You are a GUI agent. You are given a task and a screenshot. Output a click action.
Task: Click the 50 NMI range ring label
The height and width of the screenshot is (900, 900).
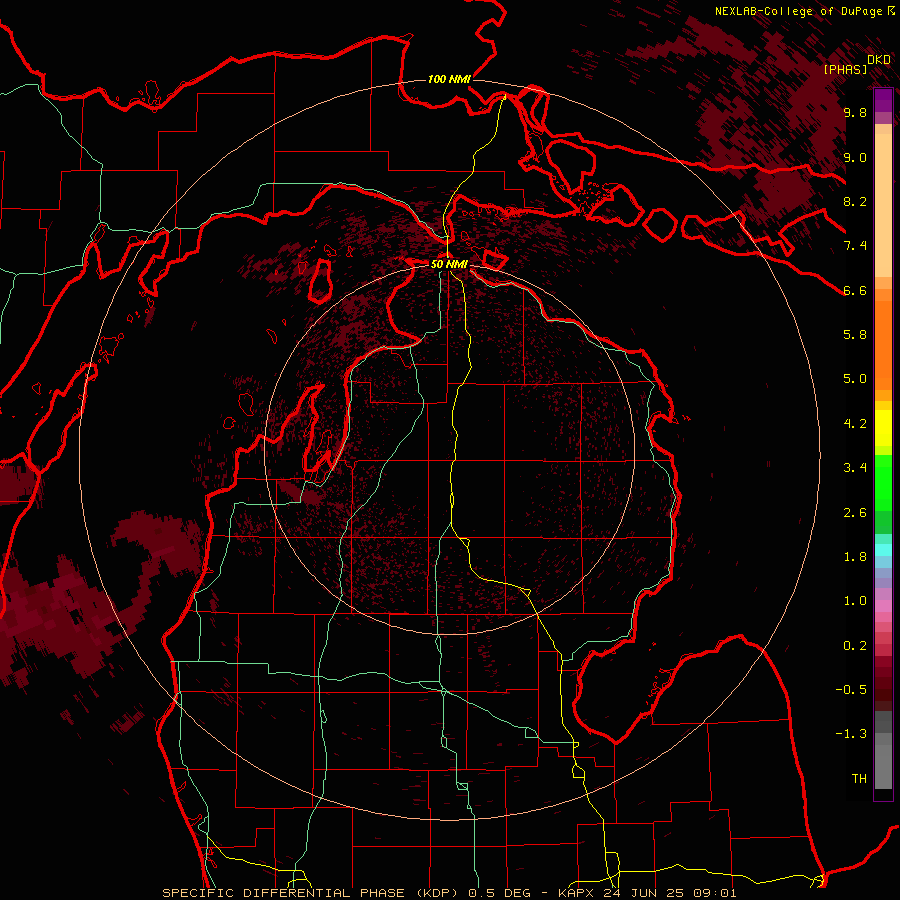449,265
